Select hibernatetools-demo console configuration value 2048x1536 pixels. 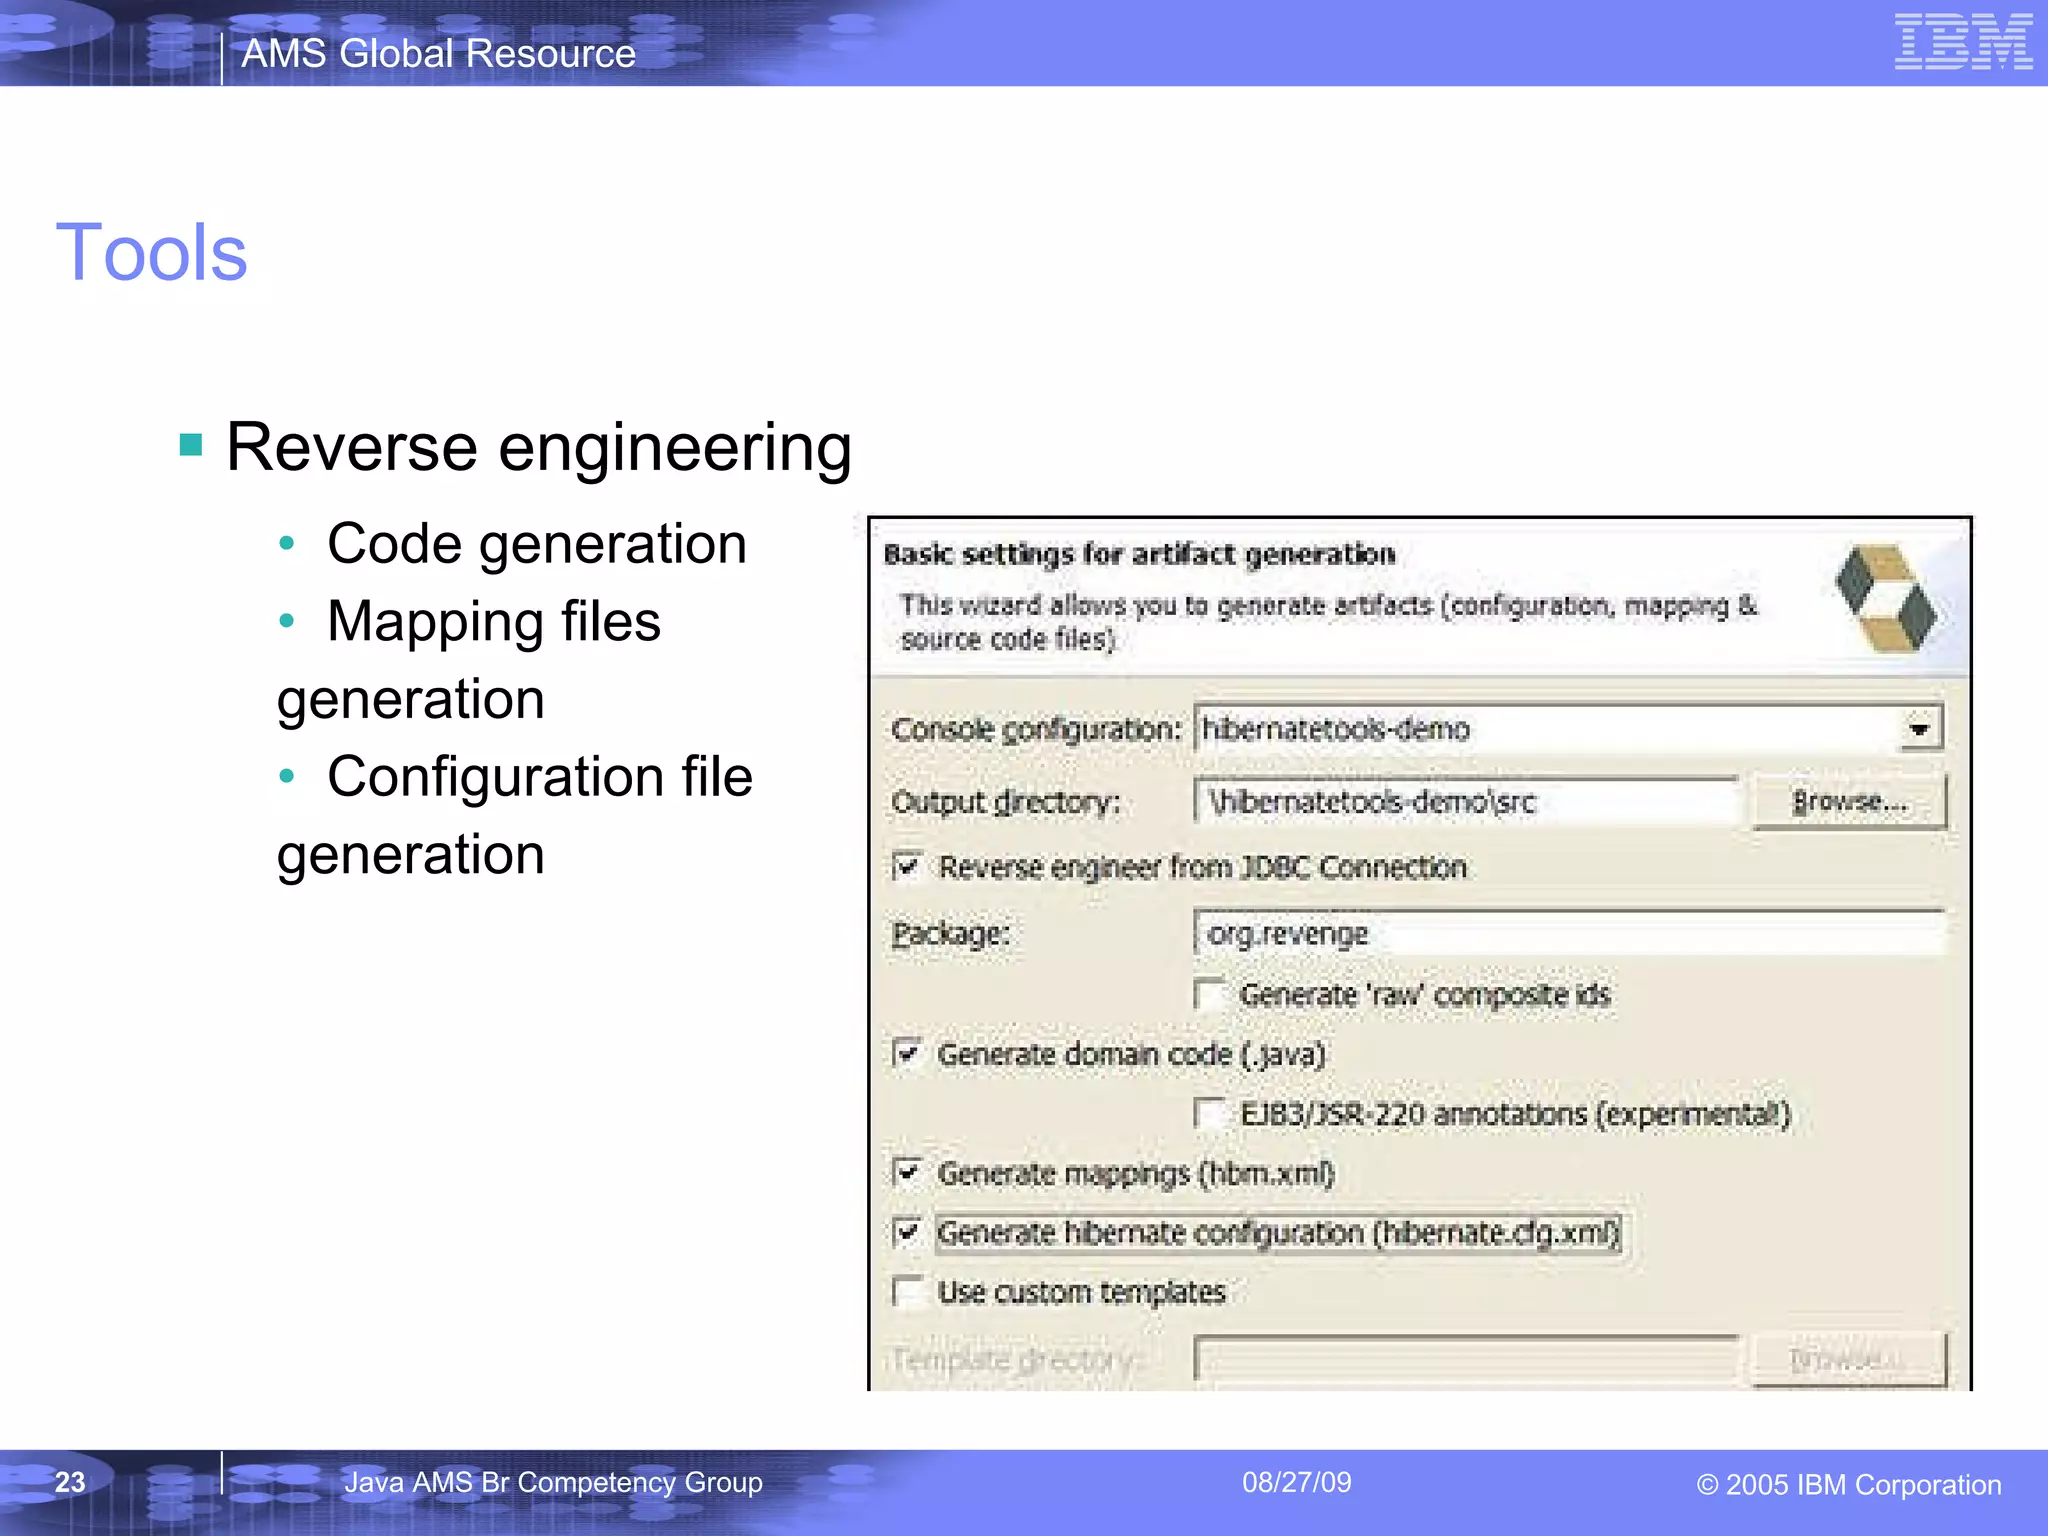[1336, 729]
